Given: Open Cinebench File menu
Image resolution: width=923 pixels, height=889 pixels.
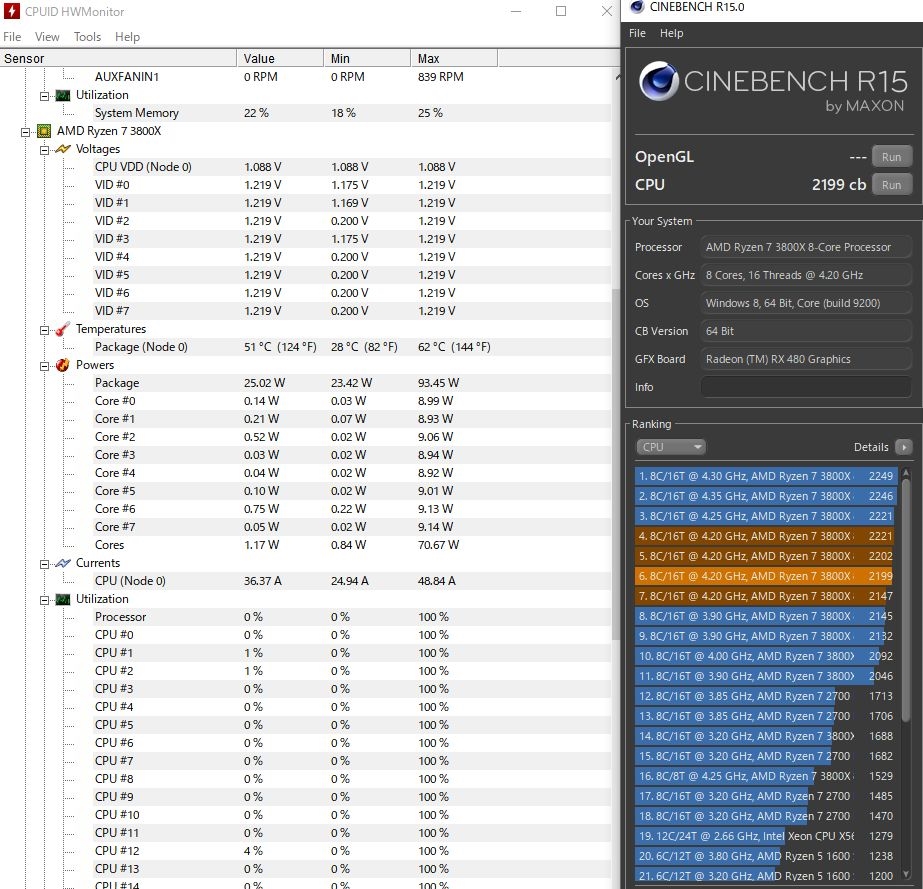Looking at the screenshot, I should [x=637, y=33].
